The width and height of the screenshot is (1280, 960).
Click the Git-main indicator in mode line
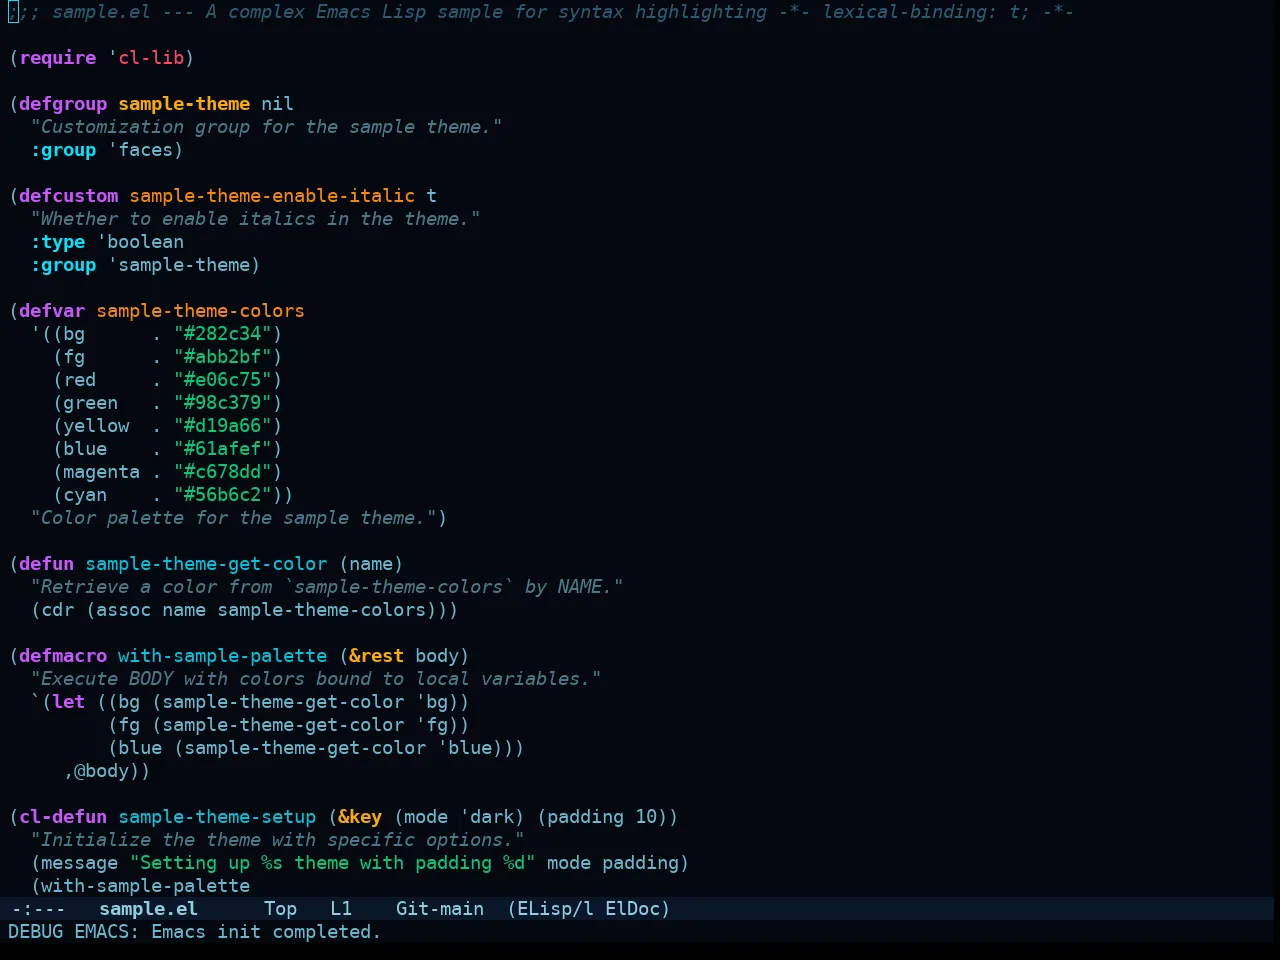(x=440, y=908)
